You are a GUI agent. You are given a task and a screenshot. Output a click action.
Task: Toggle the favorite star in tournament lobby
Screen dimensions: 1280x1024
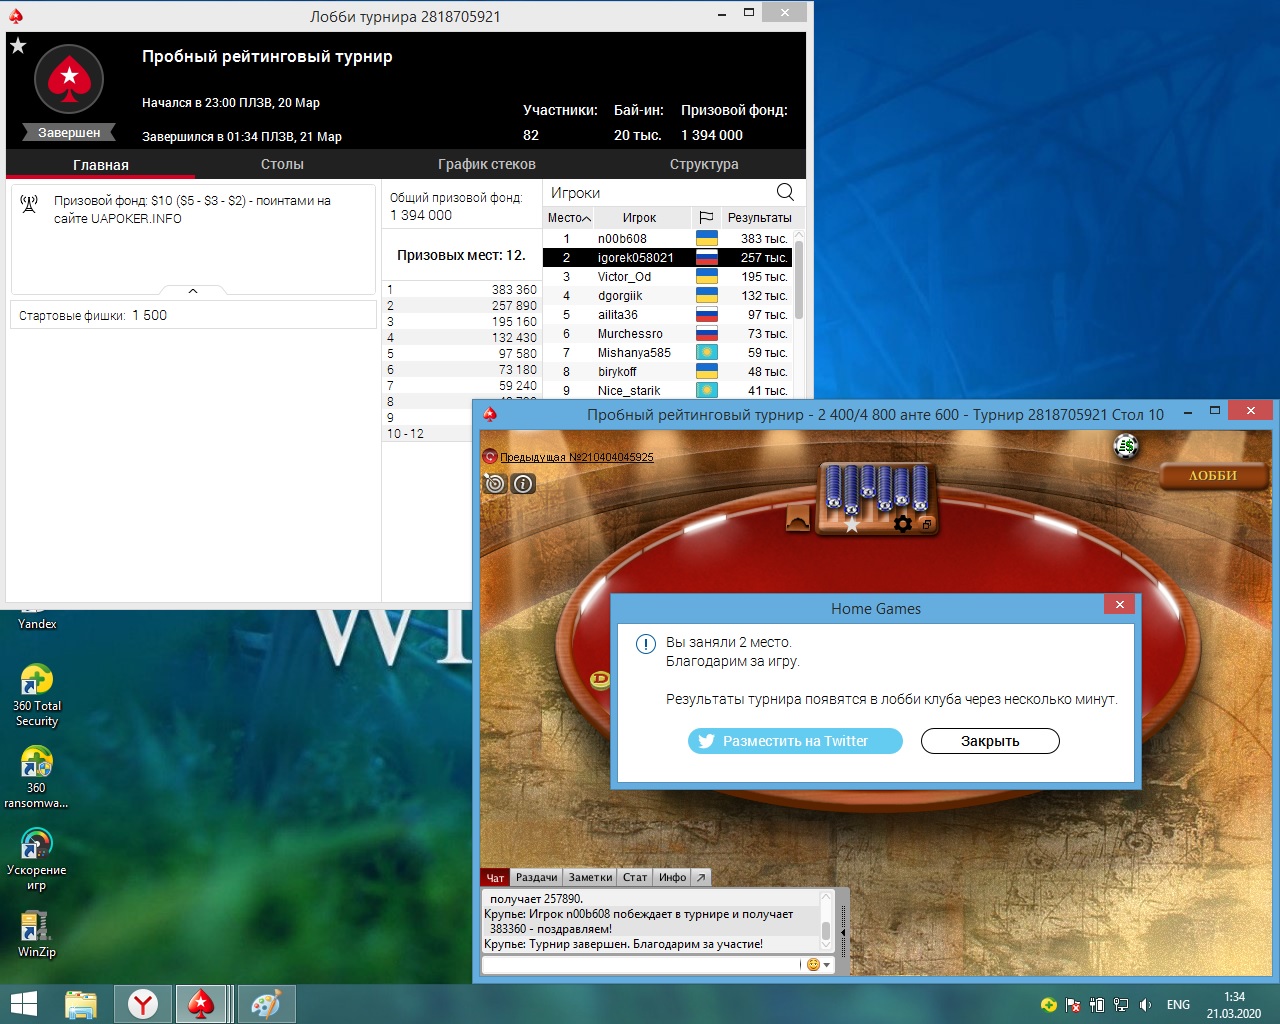point(18,45)
